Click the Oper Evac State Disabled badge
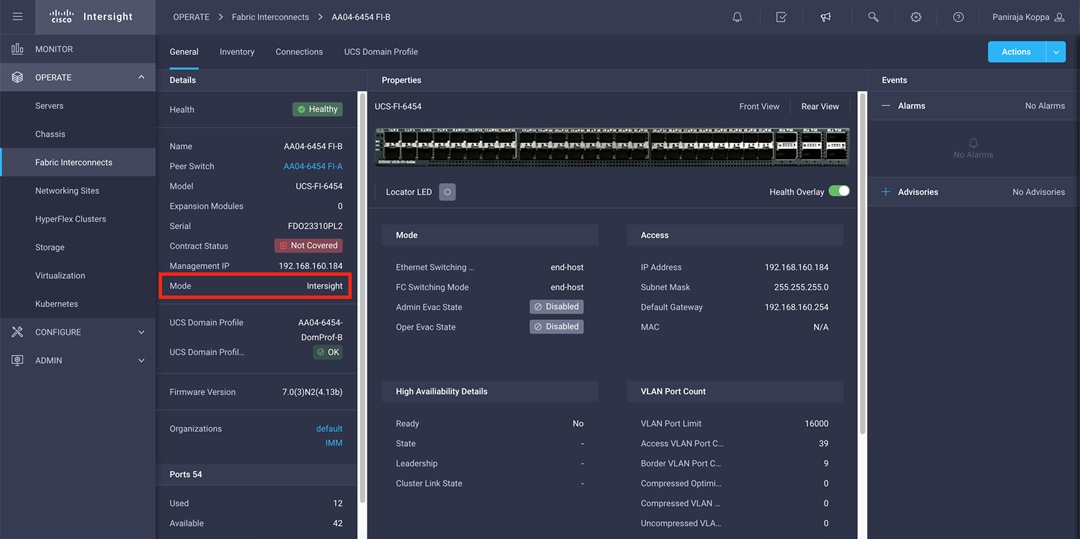The height and width of the screenshot is (539, 1080). click(x=557, y=326)
